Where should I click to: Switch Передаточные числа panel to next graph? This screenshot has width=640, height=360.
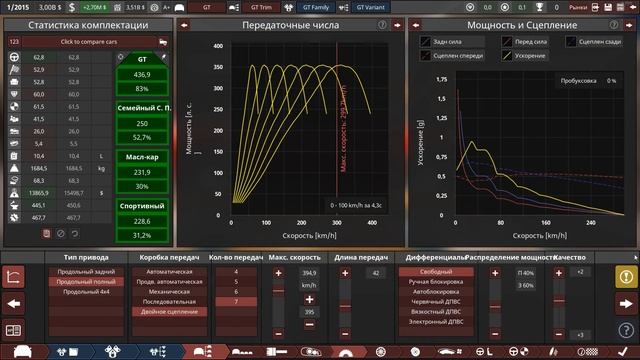397,25
